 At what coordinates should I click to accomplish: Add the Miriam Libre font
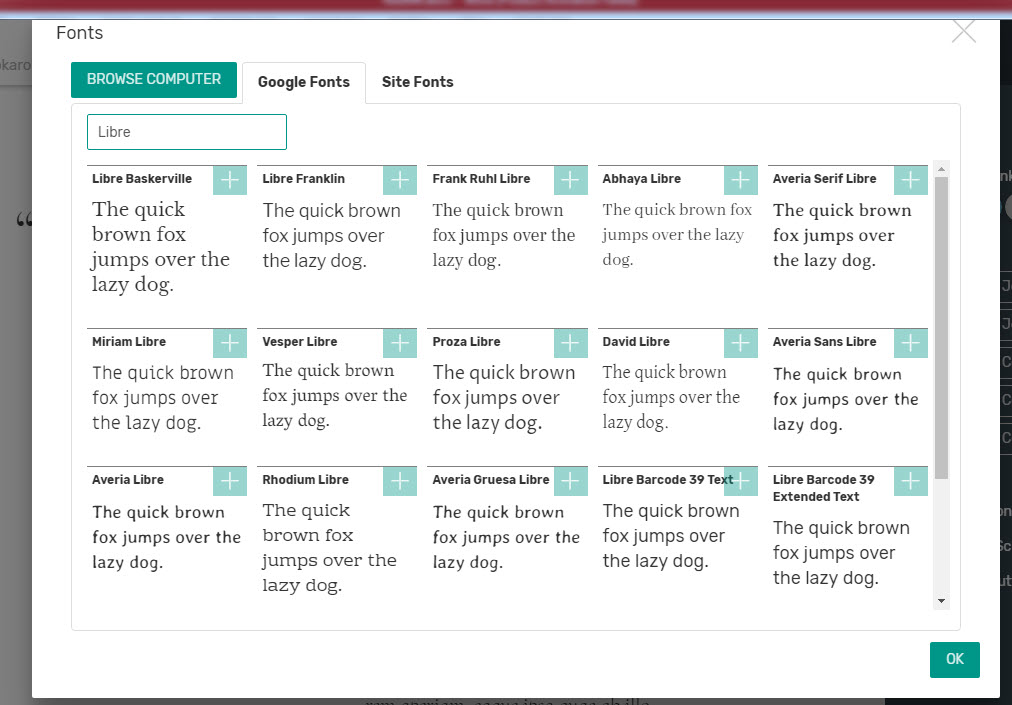230,343
